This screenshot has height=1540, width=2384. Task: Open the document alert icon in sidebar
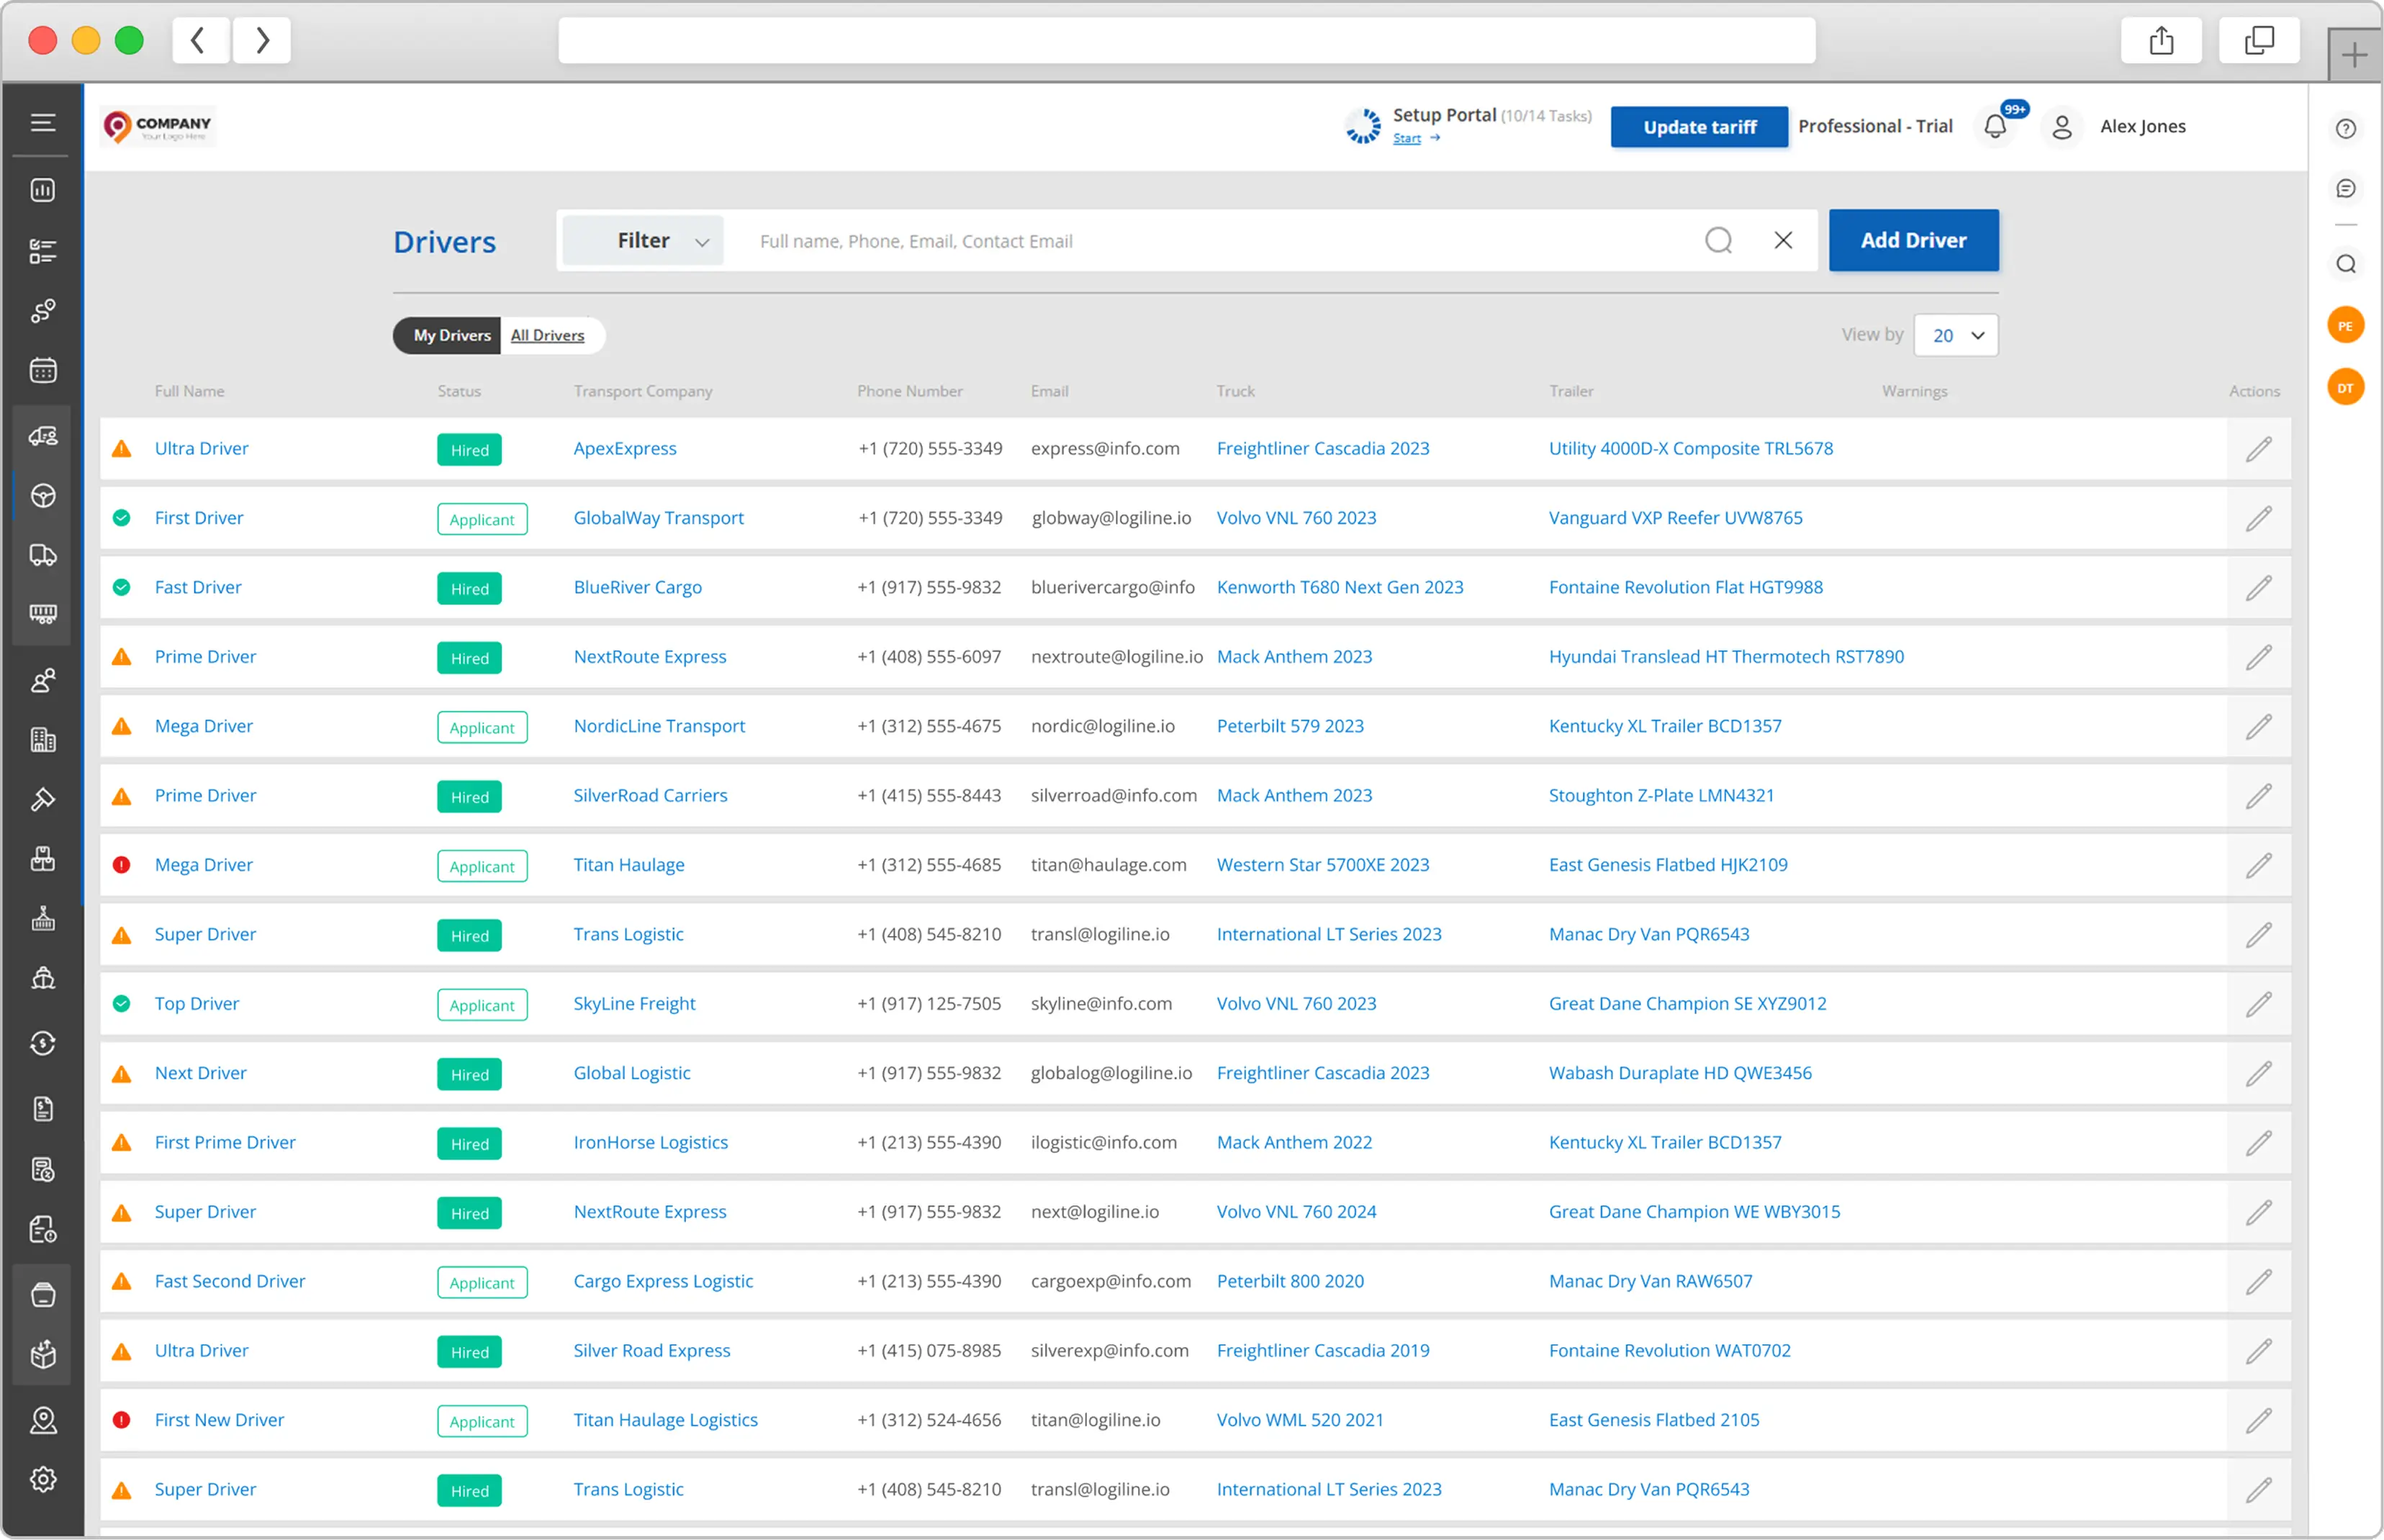click(x=42, y=1229)
